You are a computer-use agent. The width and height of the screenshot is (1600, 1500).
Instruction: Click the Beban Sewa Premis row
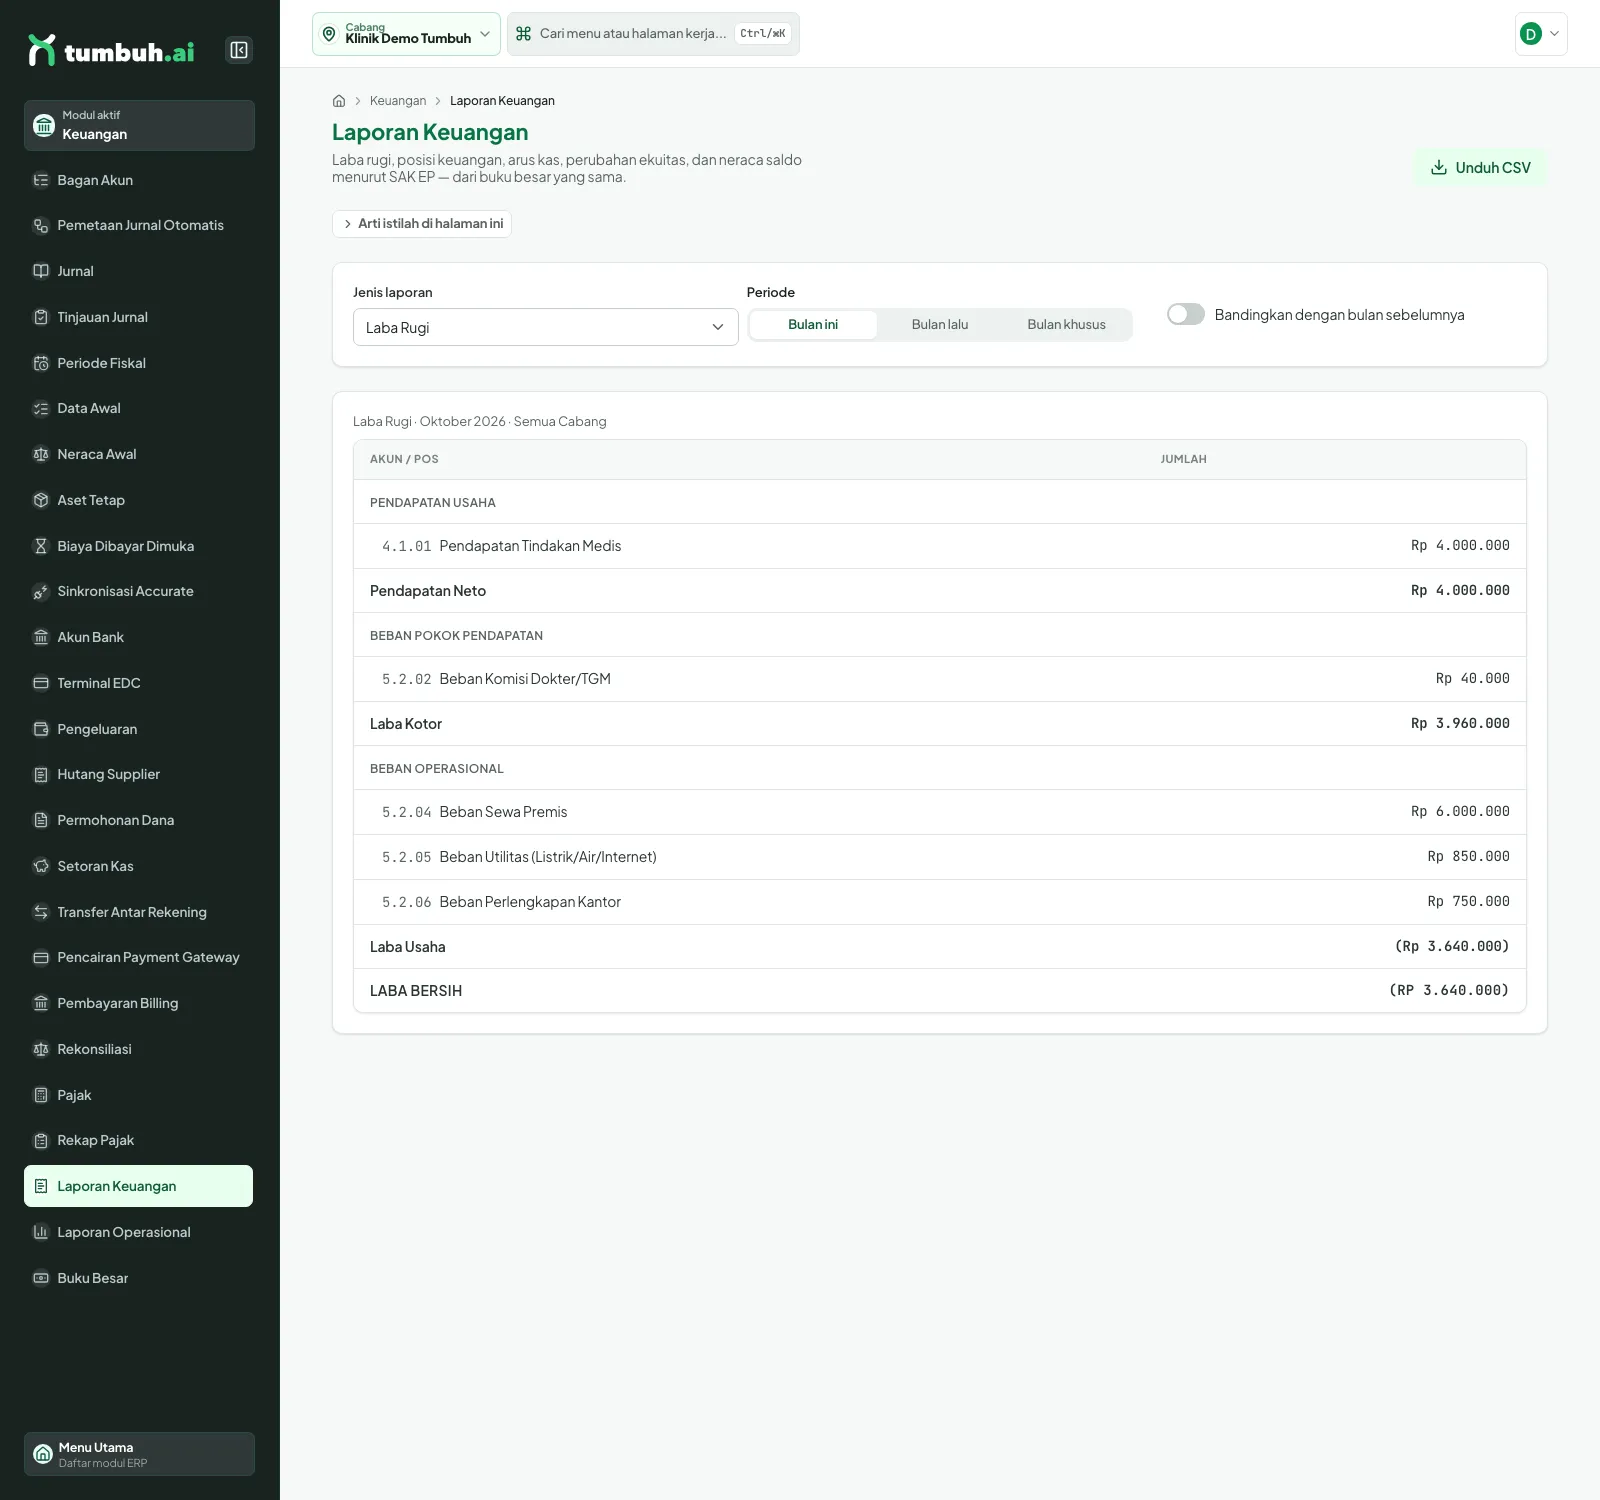[x=940, y=812]
